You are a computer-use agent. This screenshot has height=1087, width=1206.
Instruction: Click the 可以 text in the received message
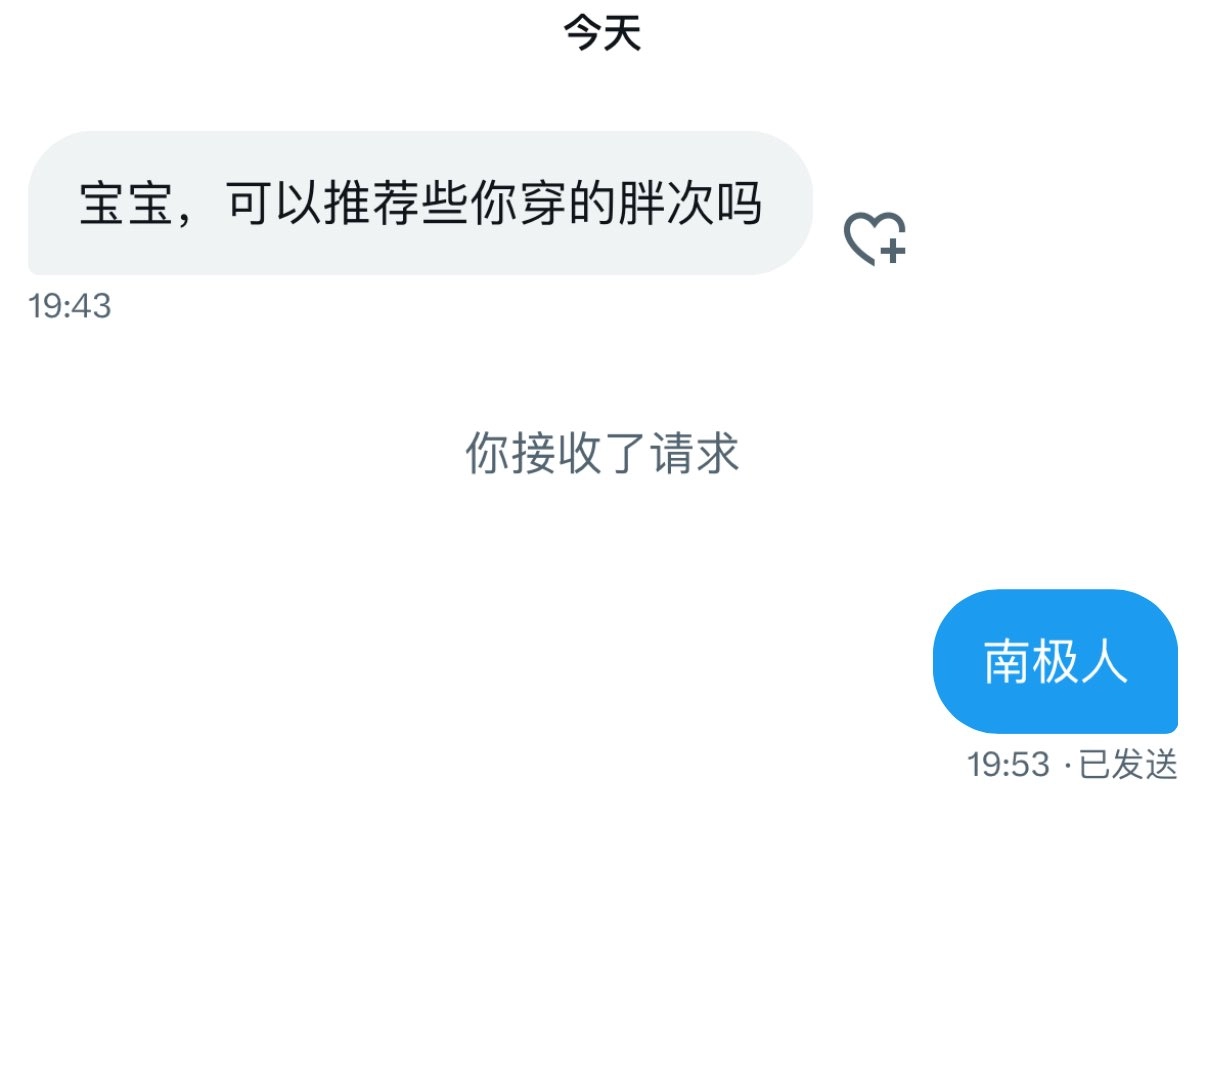tap(274, 204)
